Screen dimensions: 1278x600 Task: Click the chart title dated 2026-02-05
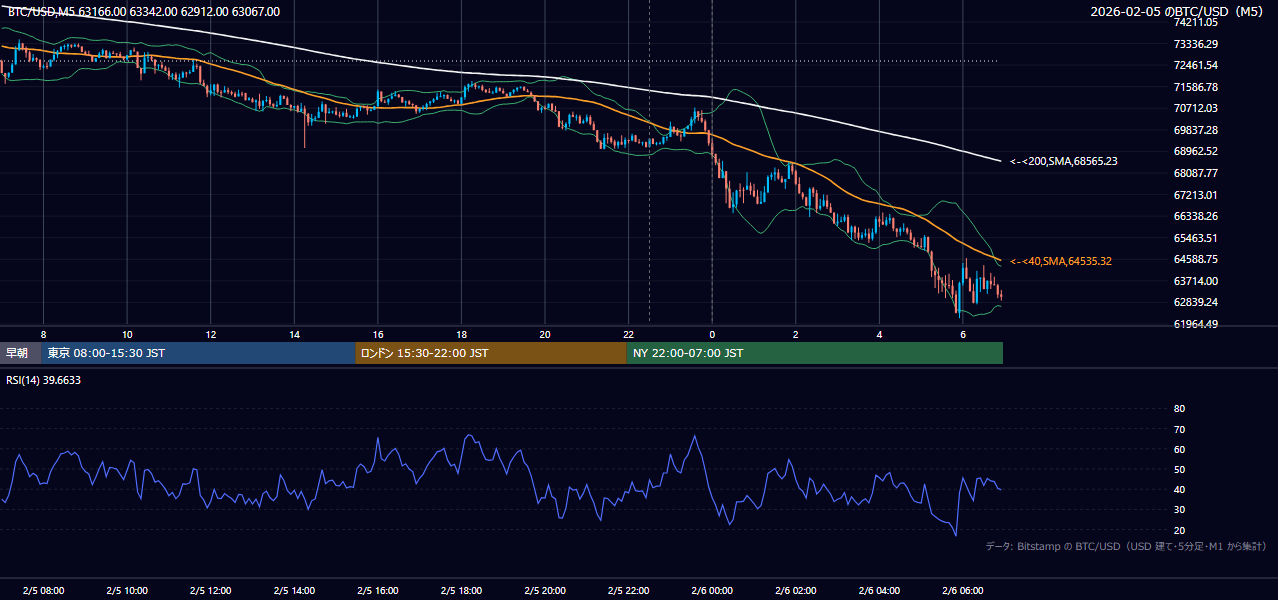(1179, 12)
